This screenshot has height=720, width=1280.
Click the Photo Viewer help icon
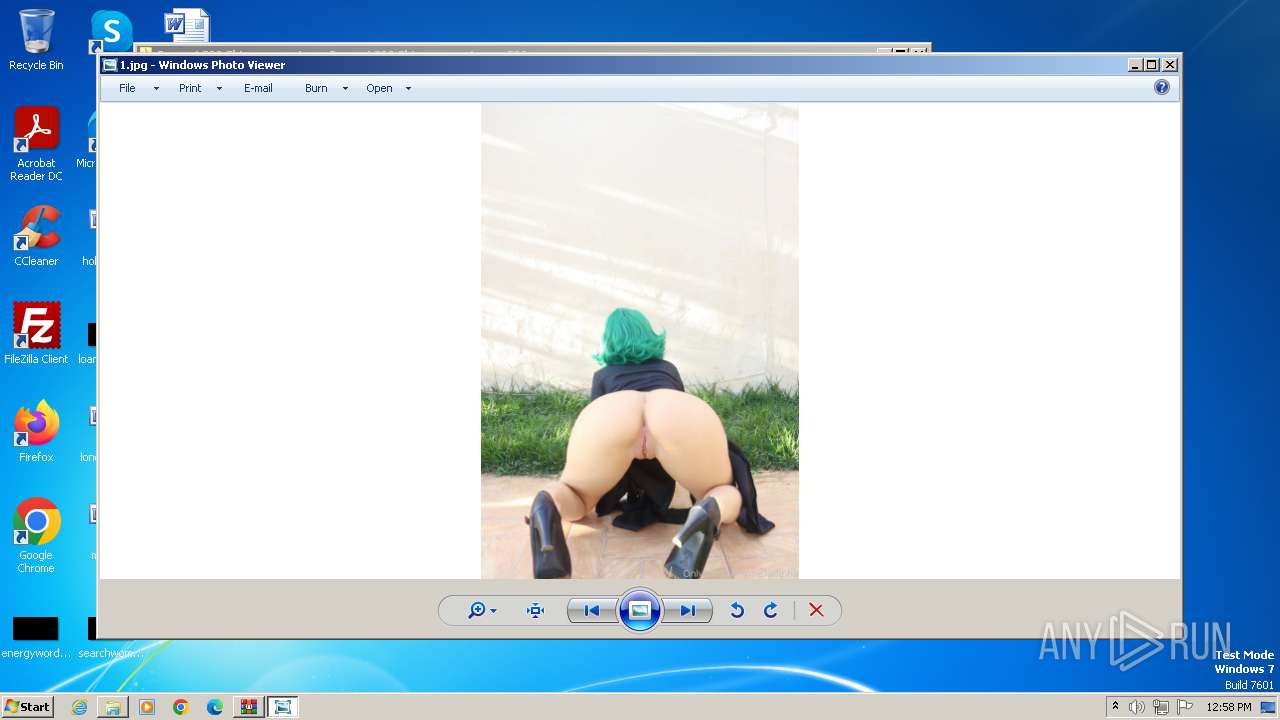click(x=1161, y=87)
